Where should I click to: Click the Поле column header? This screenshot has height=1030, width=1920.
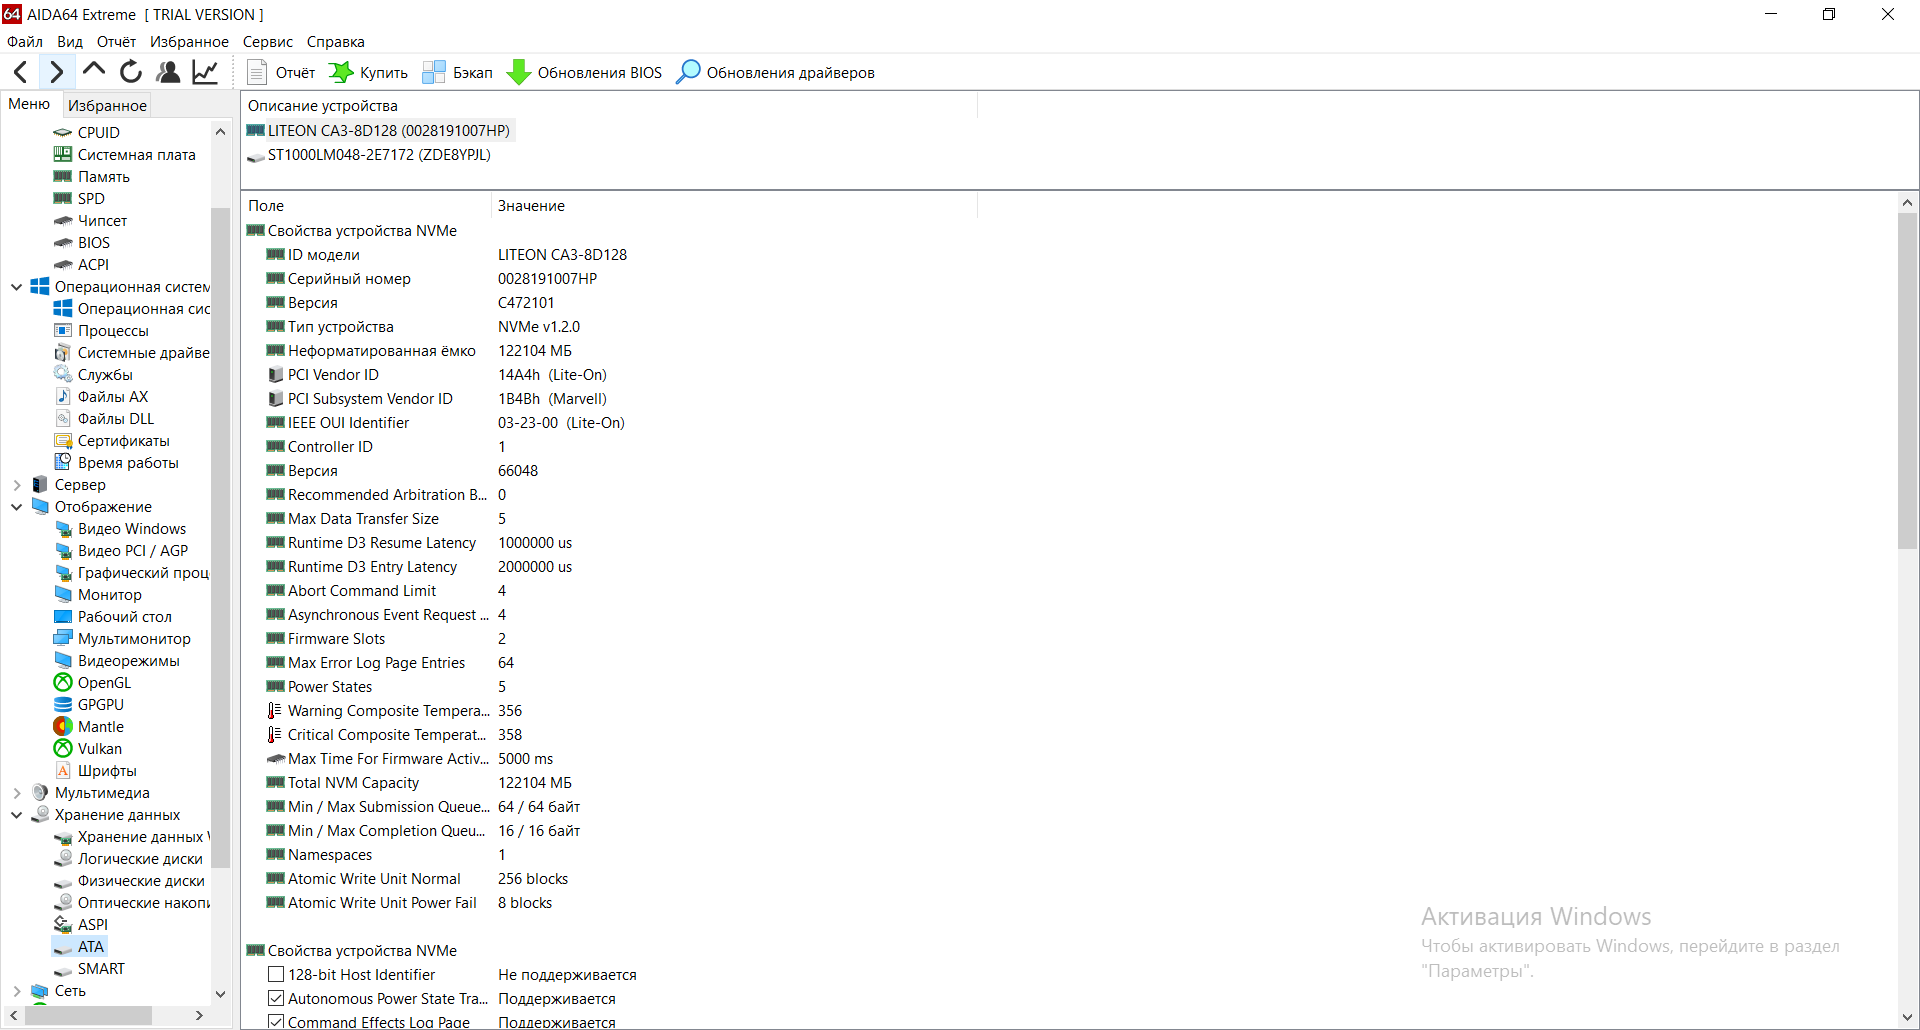(x=367, y=205)
